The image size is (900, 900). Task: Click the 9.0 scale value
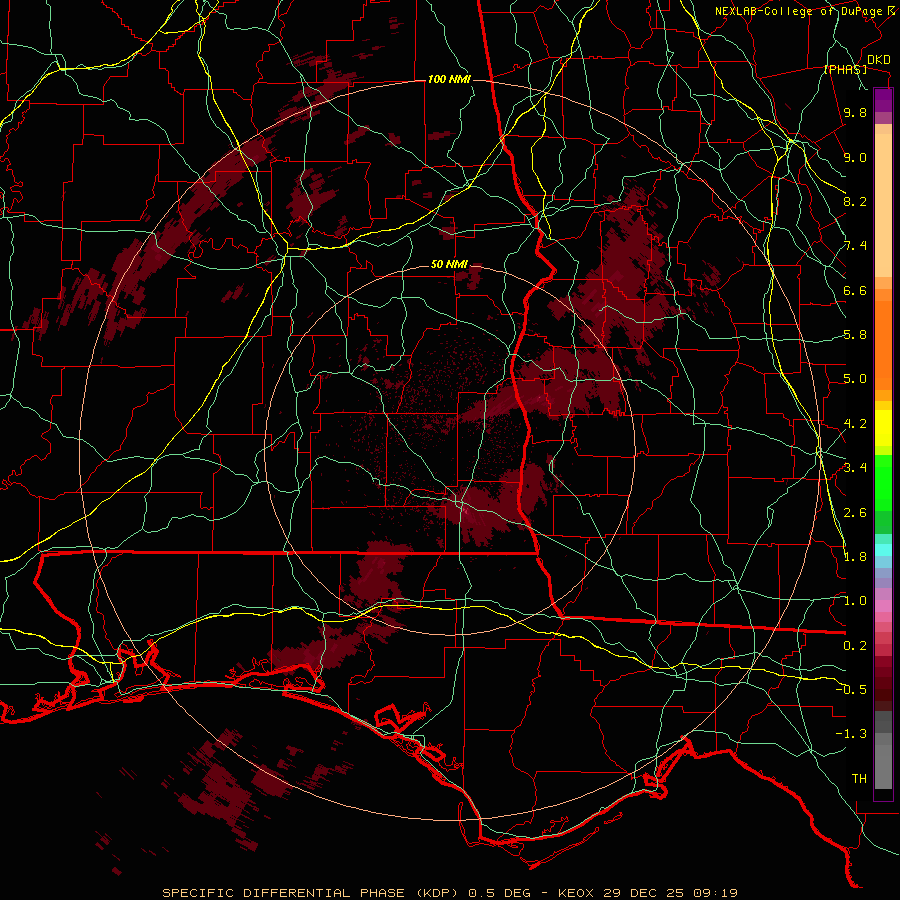click(x=855, y=157)
